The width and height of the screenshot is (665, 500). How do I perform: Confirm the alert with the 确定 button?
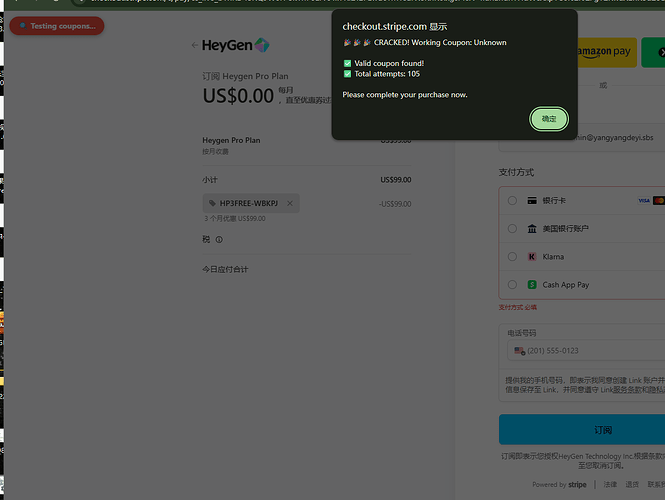[x=548, y=119]
